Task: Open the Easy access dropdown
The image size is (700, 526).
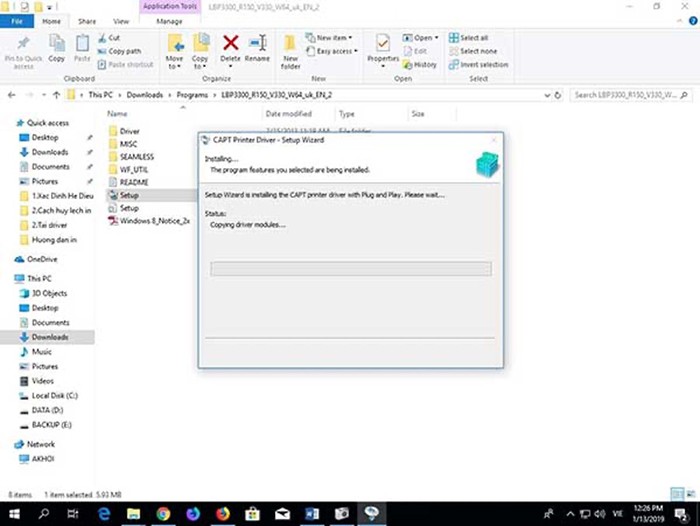Action: pyautogui.click(x=332, y=51)
